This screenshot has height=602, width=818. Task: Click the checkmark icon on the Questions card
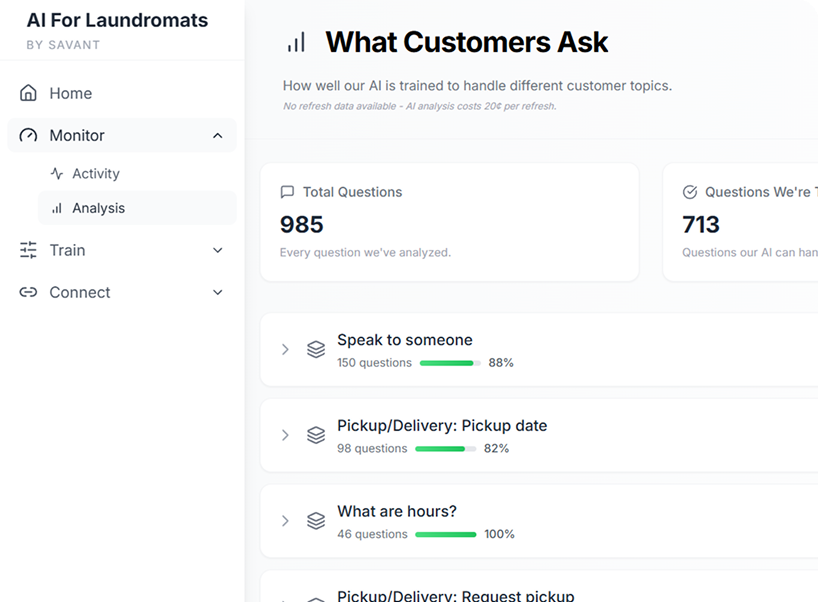pos(690,192)
